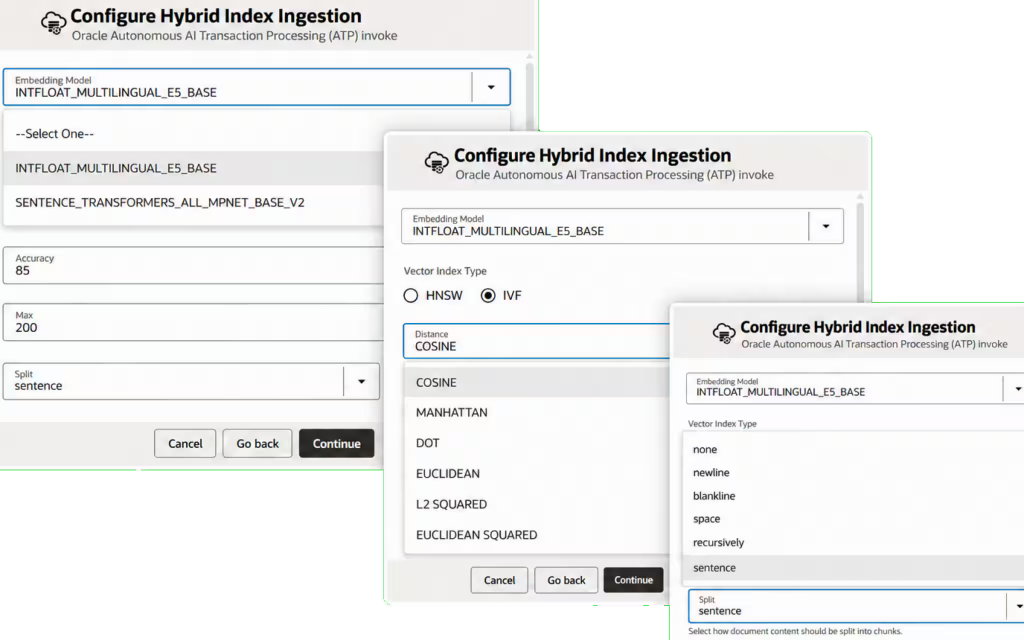Select the none split option

854,449
